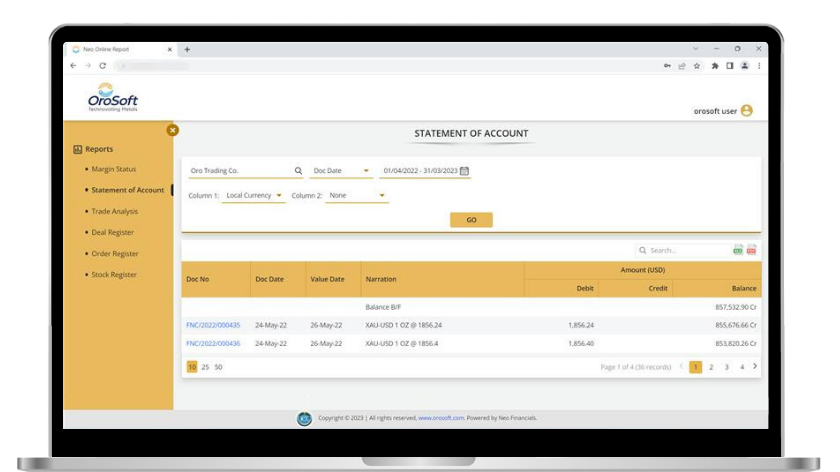Select Trade Analysis in the sidebar

point(114,211)
